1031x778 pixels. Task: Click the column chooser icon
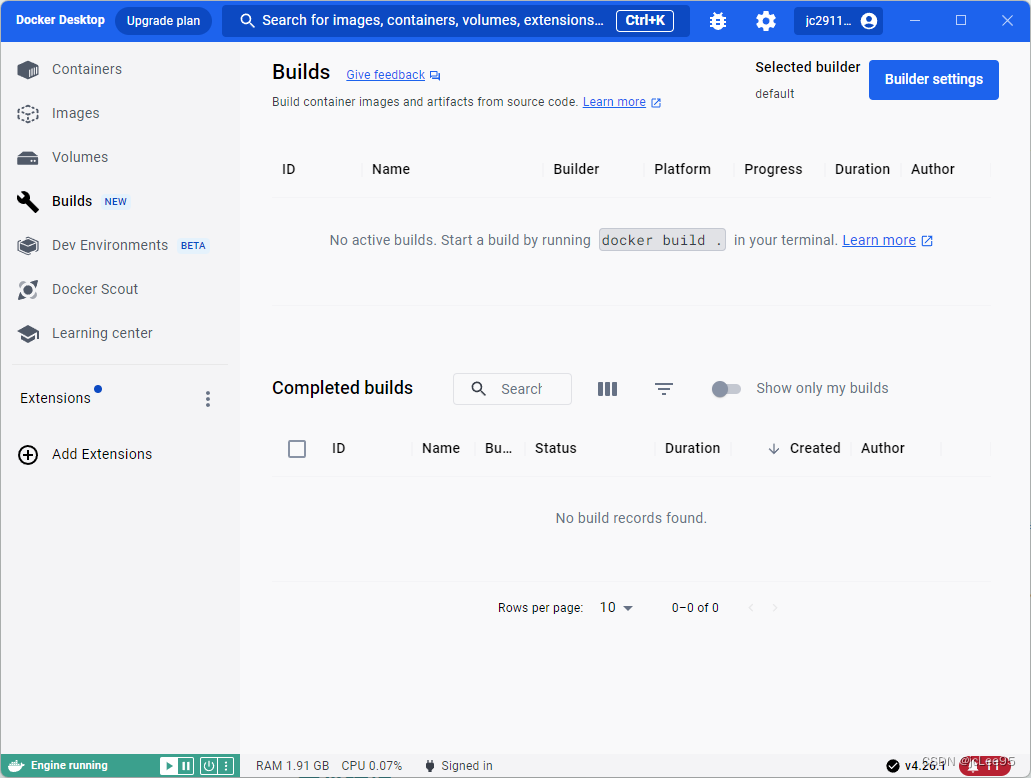point(608,389)
